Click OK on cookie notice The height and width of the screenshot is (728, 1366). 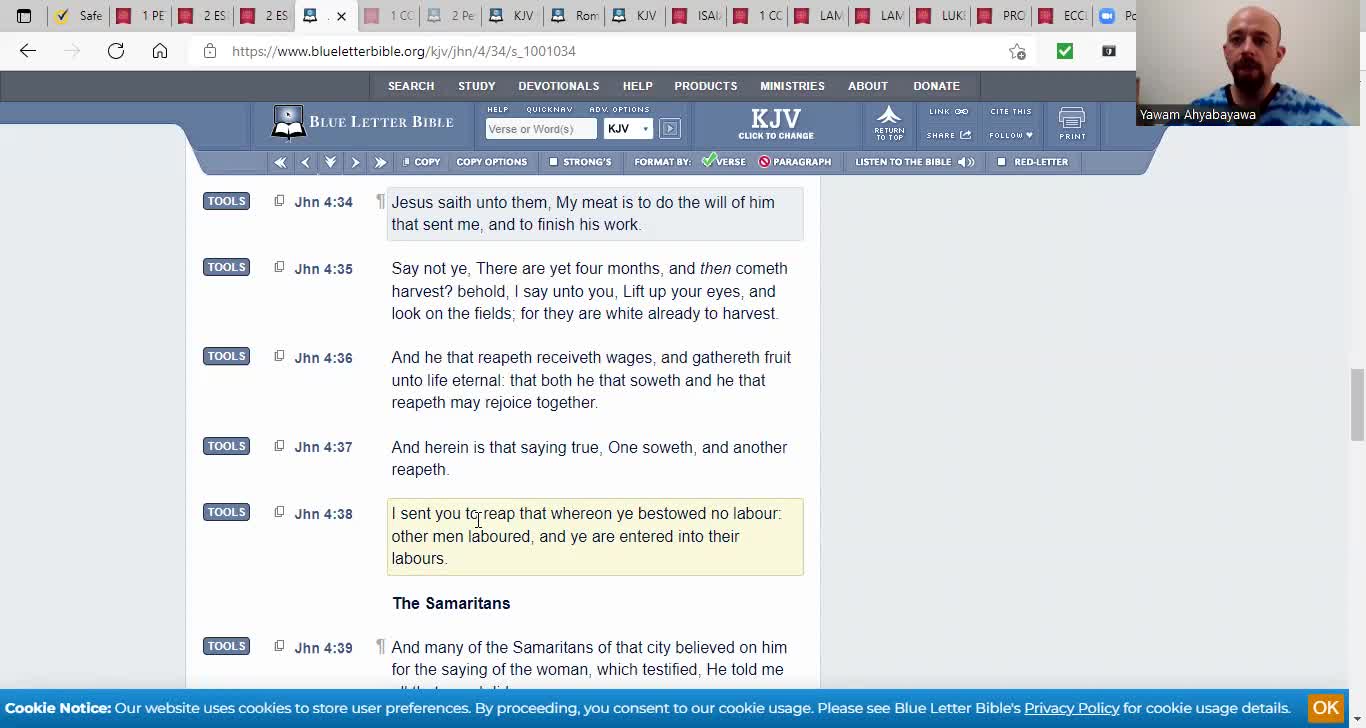coord(1326,708)
